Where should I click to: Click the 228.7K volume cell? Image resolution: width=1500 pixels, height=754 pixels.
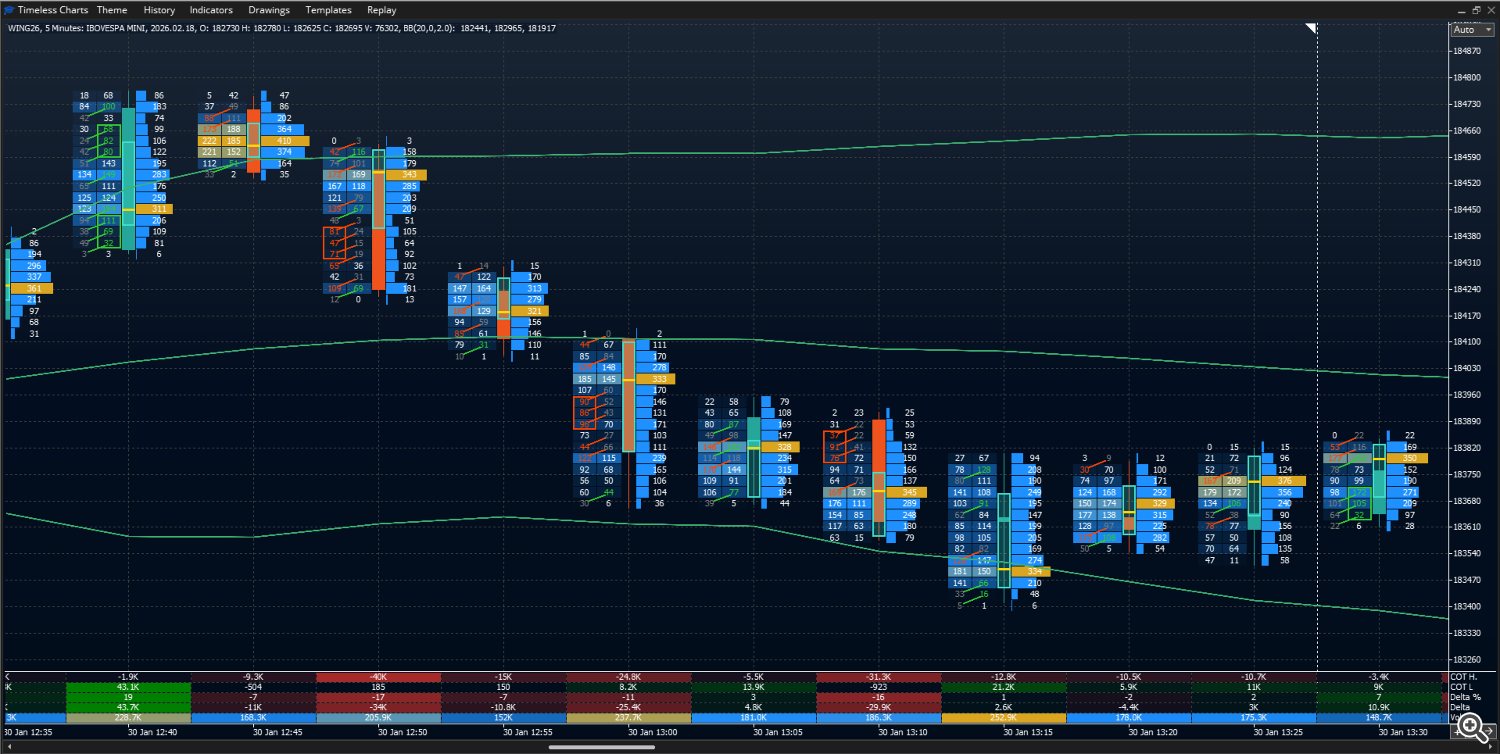(128, 718)
